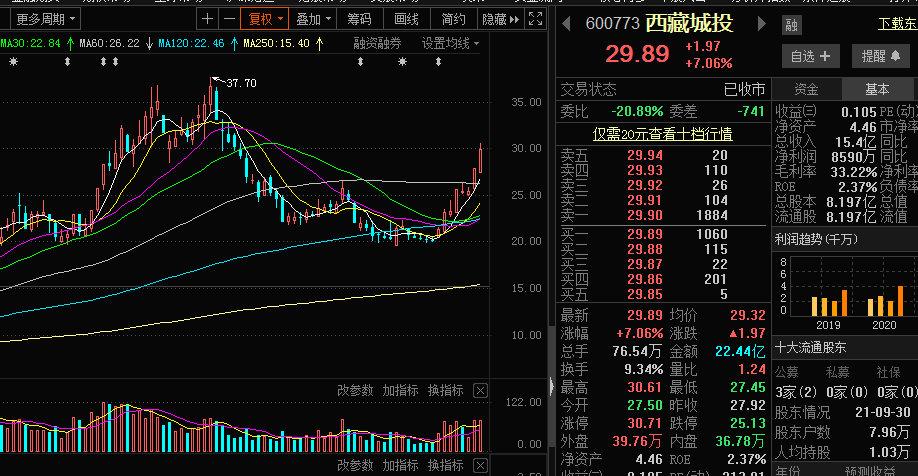Image resolution: width=918 pixels, height=476 pixels.
Task: Click 换指标 on the bottom panel
Action: point(446,465)
